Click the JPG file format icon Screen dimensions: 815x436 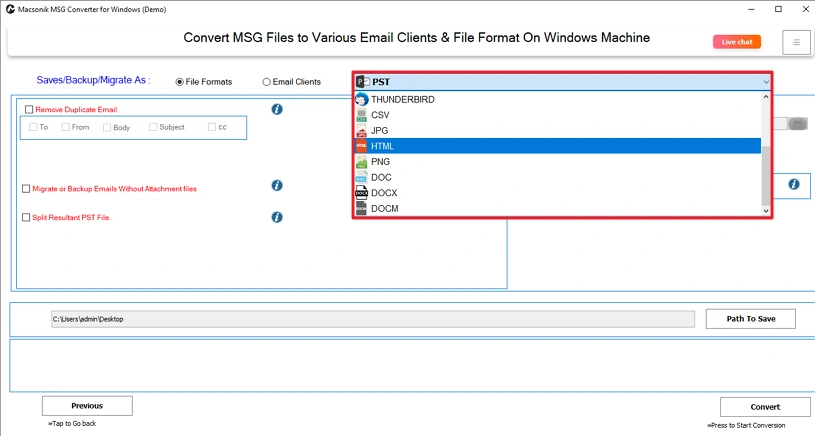[x=362, y=131]
